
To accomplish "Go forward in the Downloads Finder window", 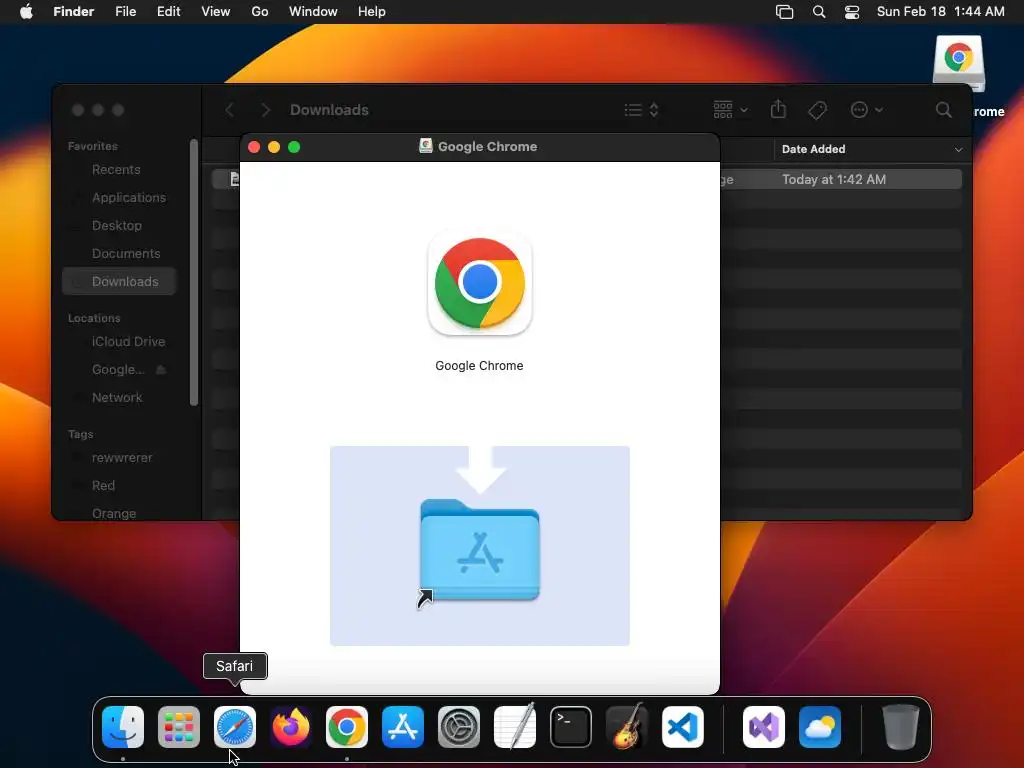I will 265,110.
